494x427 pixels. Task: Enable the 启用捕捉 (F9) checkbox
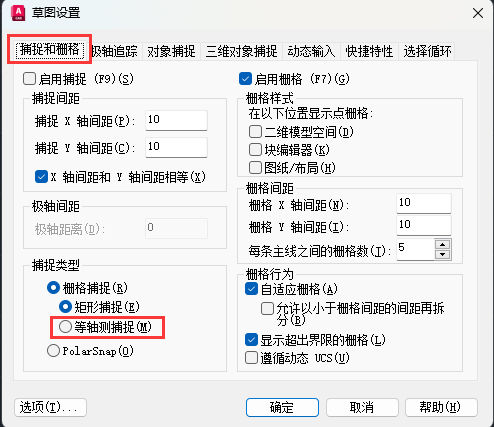(29, 79)
